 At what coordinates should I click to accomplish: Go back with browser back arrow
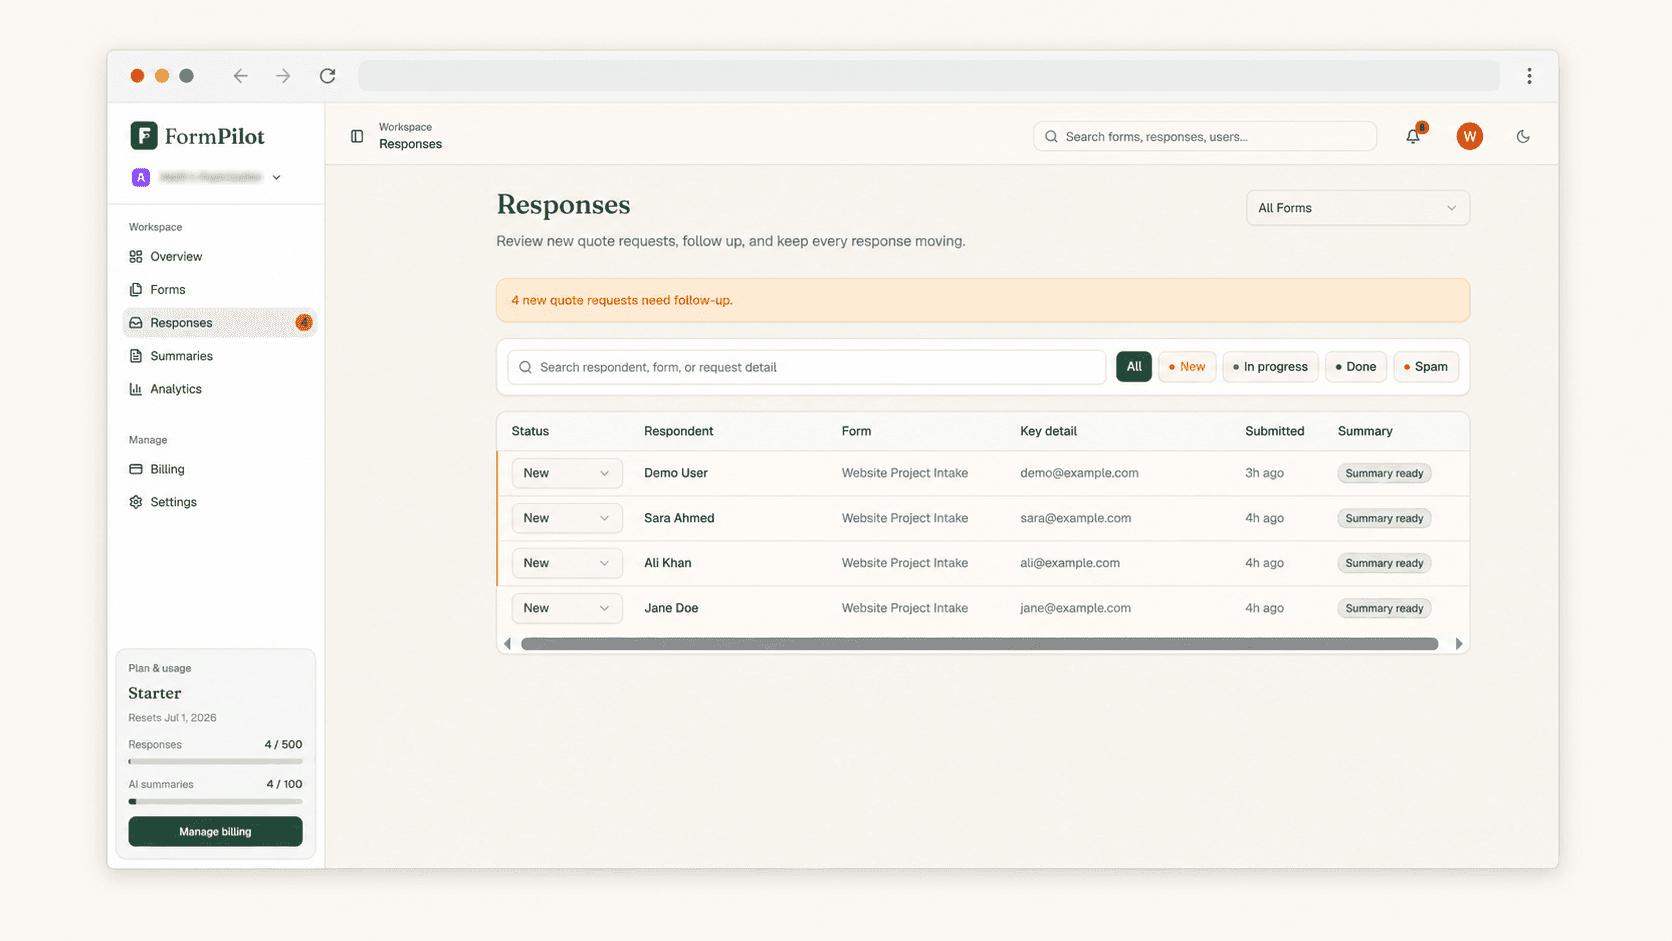tap(240, 76)
